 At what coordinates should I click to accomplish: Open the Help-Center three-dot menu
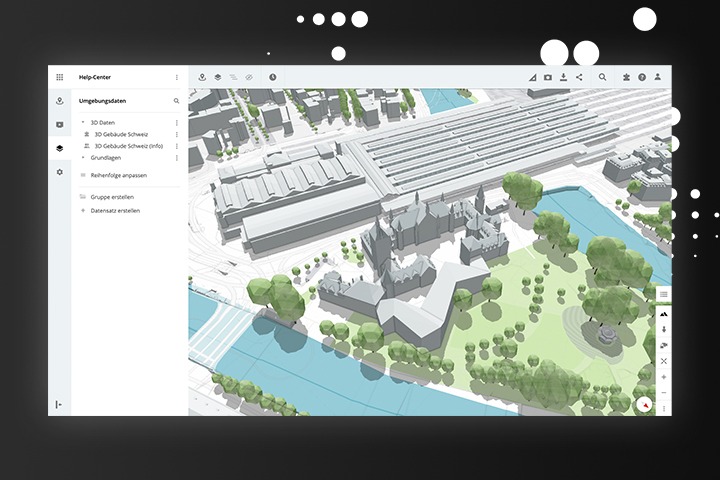(177, 77)
